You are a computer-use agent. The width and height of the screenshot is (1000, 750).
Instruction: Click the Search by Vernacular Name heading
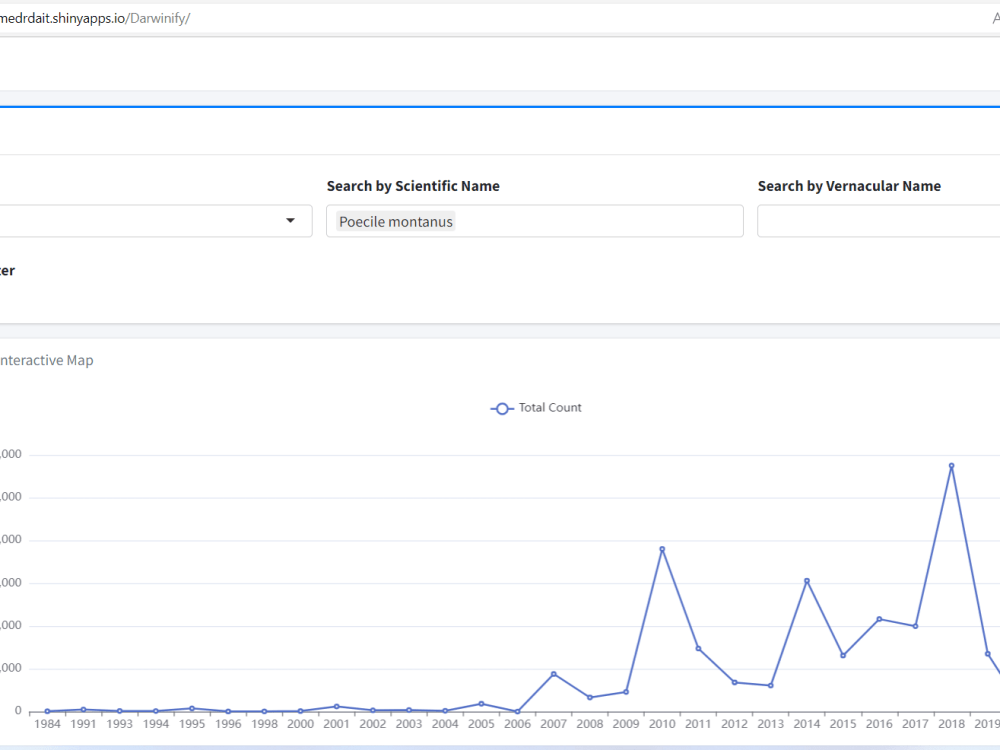(849, 186)
